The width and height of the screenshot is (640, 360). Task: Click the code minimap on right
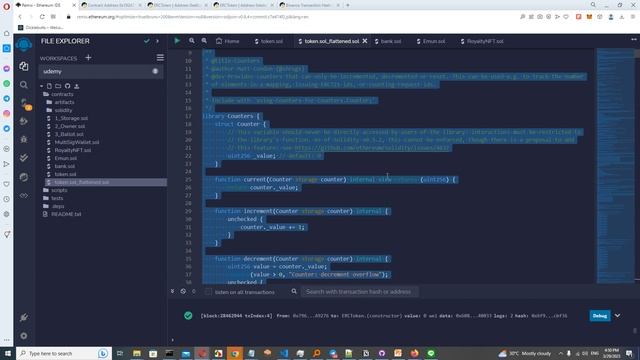[615, 165]
